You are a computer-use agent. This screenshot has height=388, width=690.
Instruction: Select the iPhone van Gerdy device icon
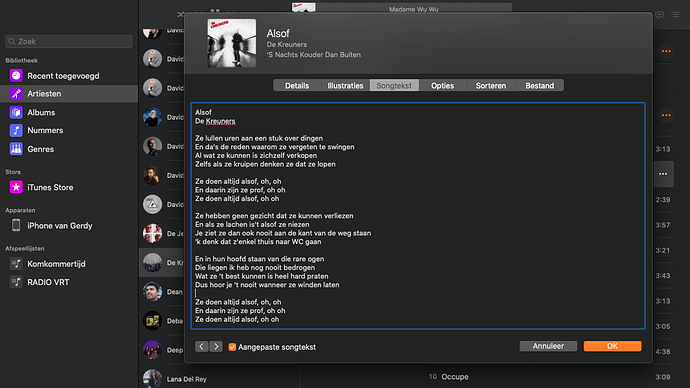coord(16,225)
